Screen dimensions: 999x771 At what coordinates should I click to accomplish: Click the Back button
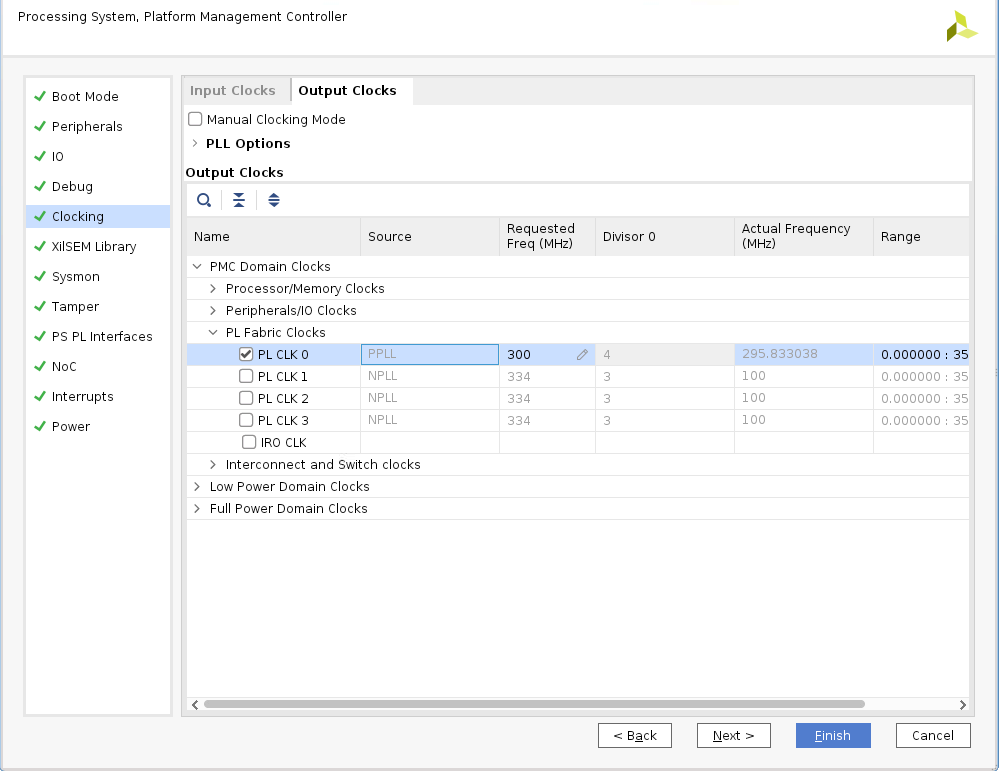click(x=635, y=735)
